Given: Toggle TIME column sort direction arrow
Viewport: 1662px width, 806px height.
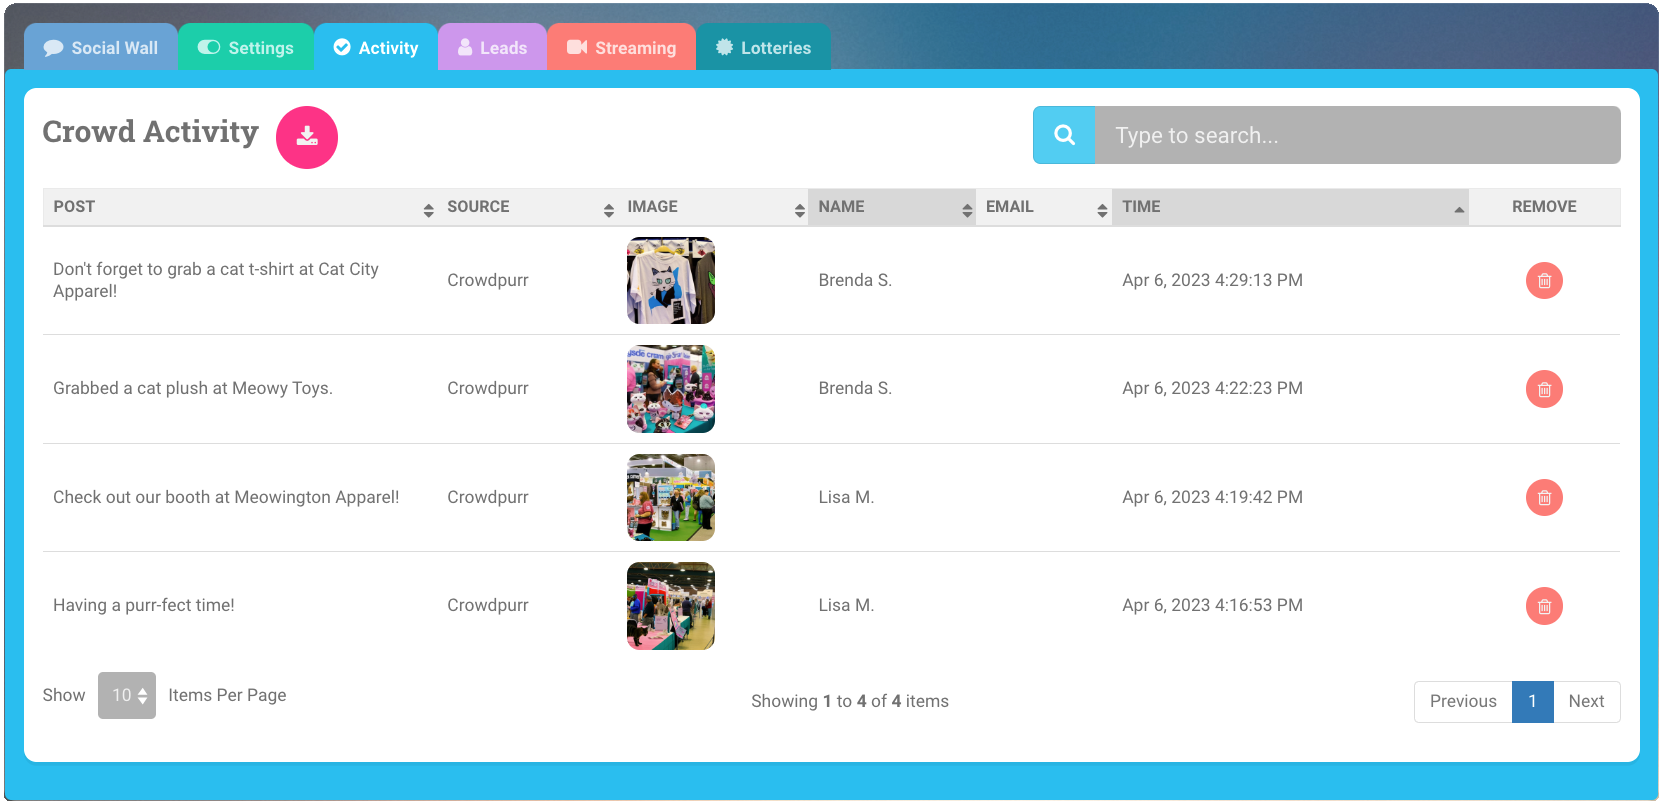Looking at the screenshot, I should coord(1459,210).
